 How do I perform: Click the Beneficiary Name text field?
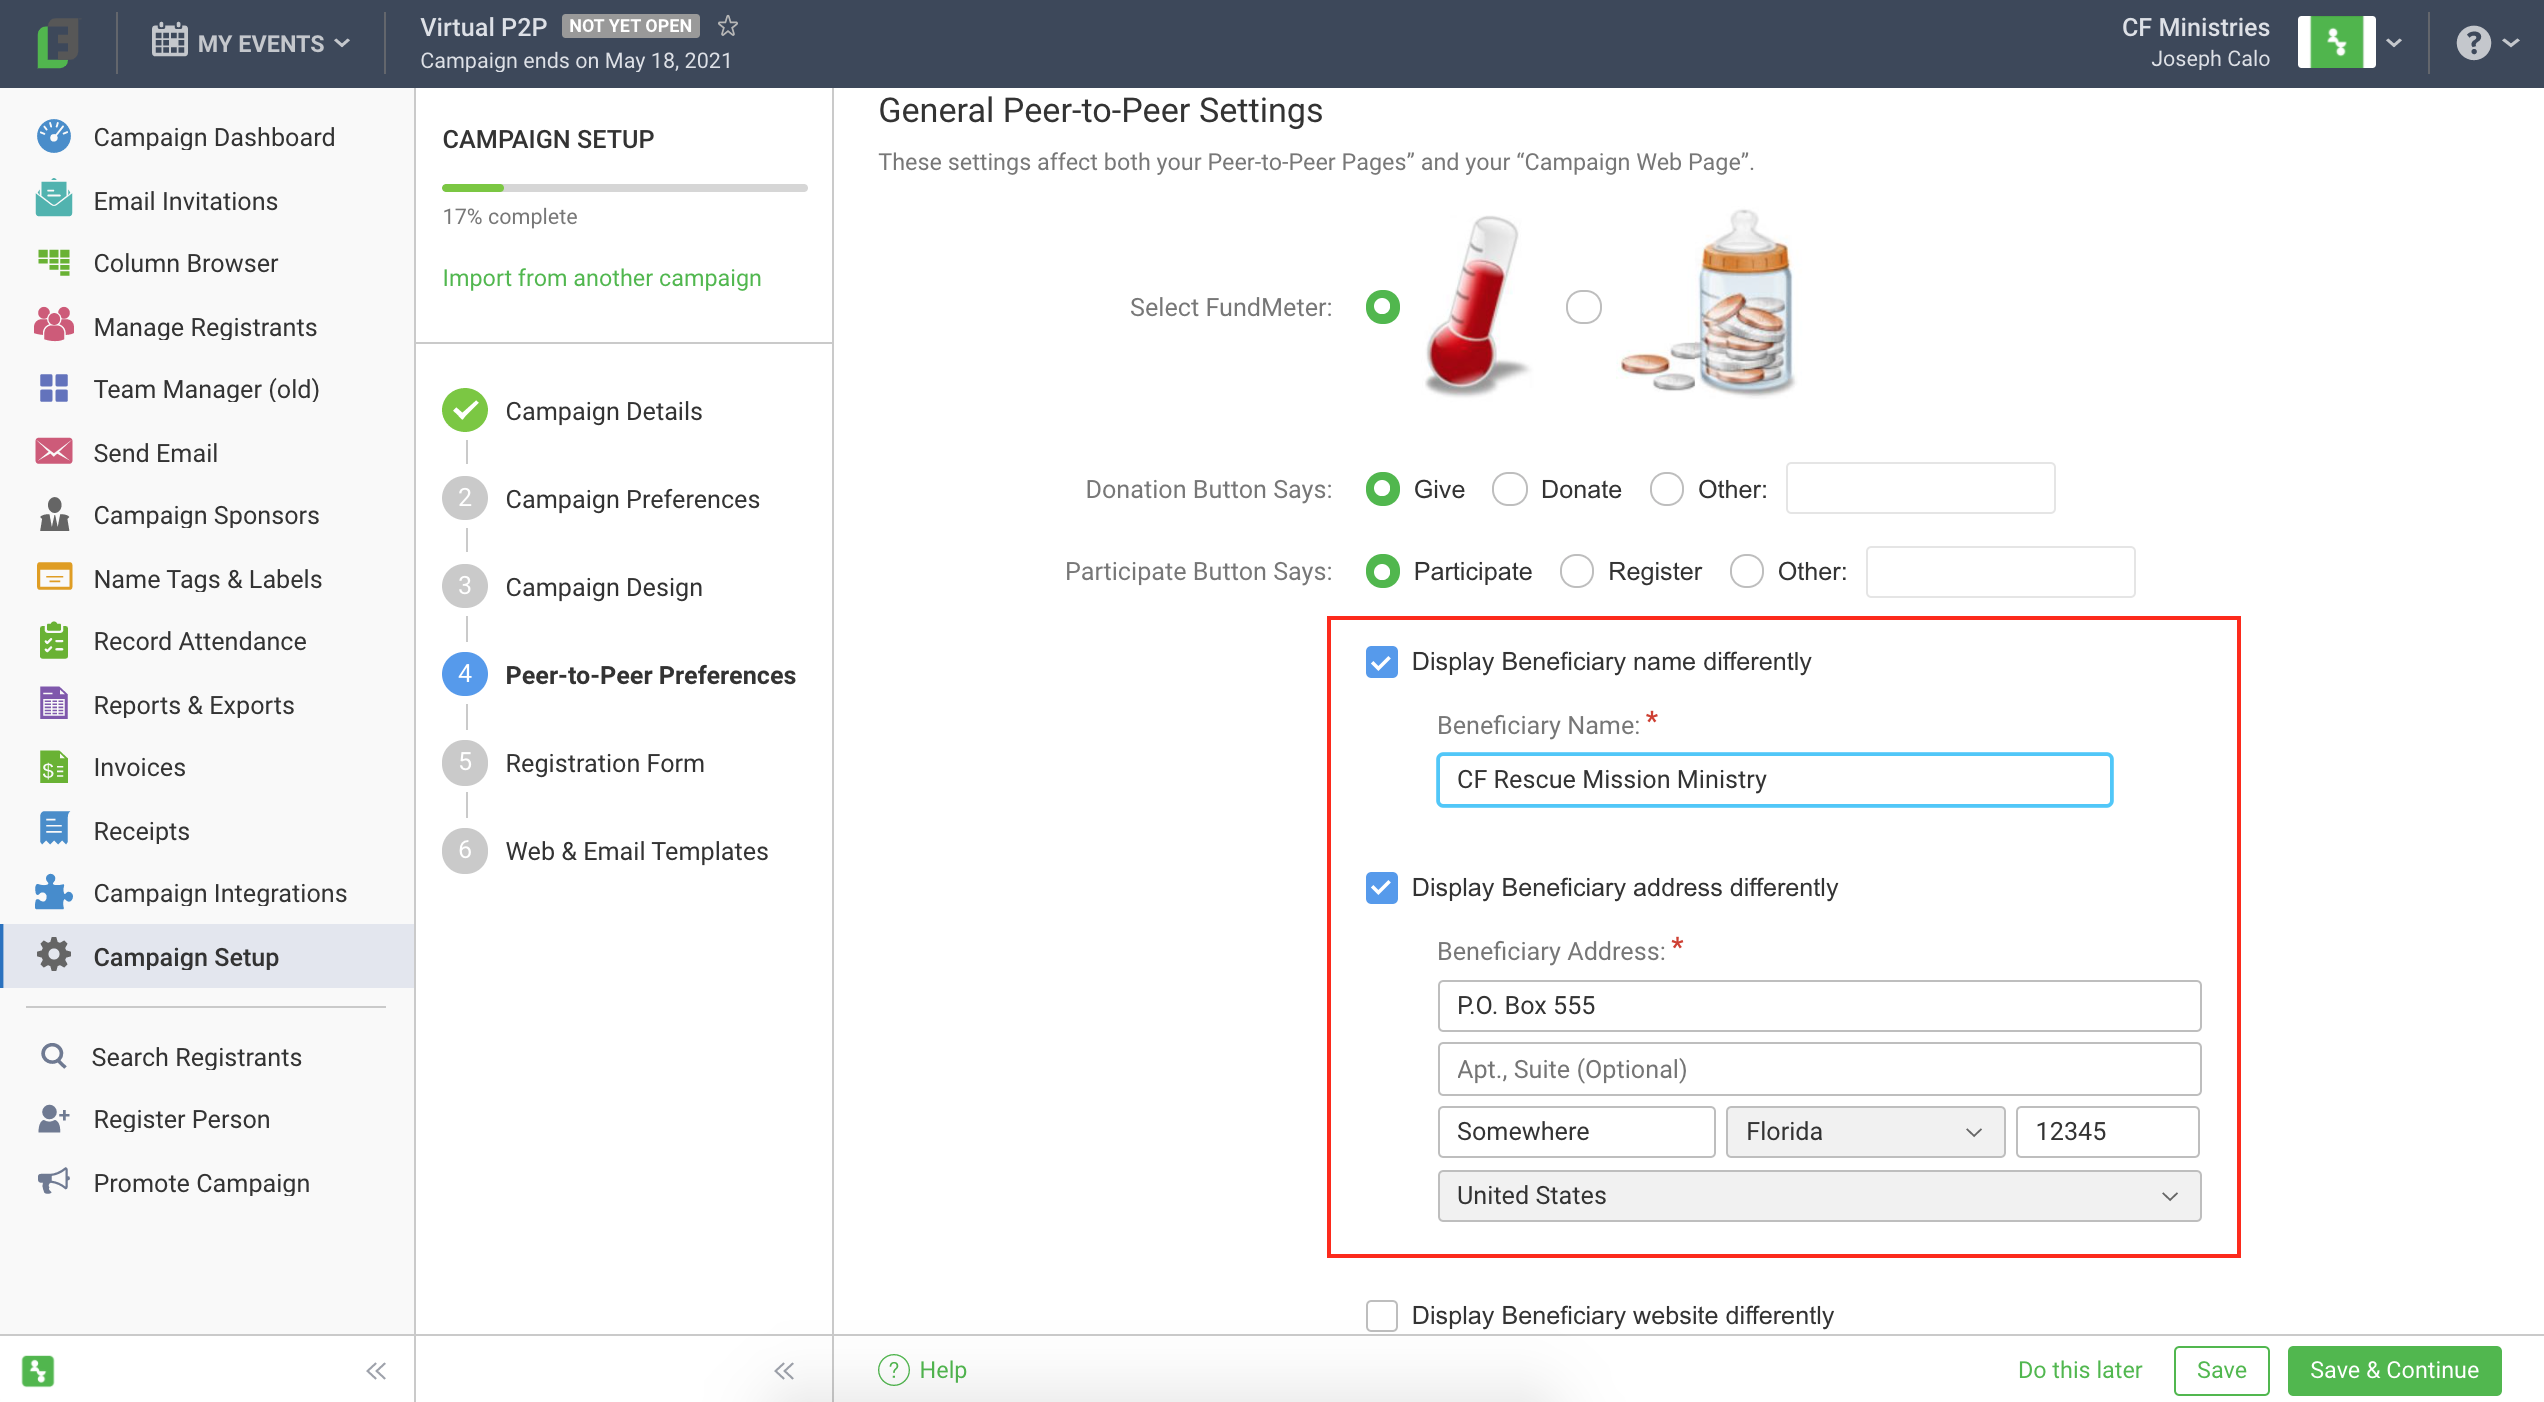coord(1773,779)
